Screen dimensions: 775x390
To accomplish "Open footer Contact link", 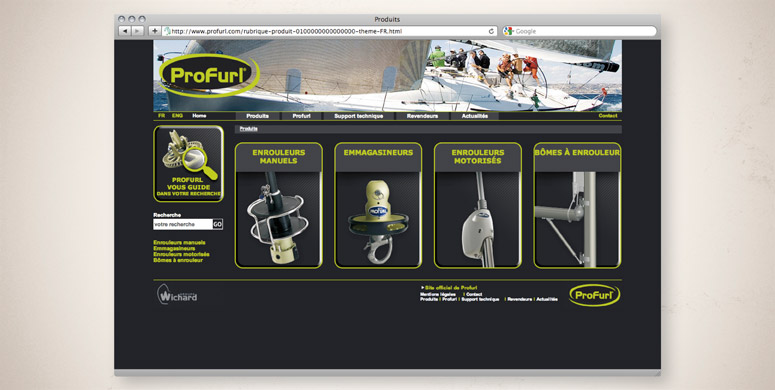I will pos(474,294).
